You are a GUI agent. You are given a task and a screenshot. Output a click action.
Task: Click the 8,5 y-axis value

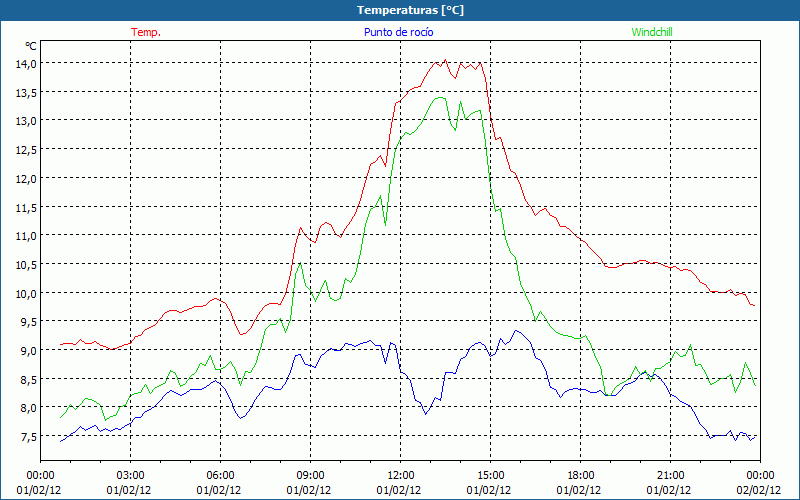(x=28, y=379)
